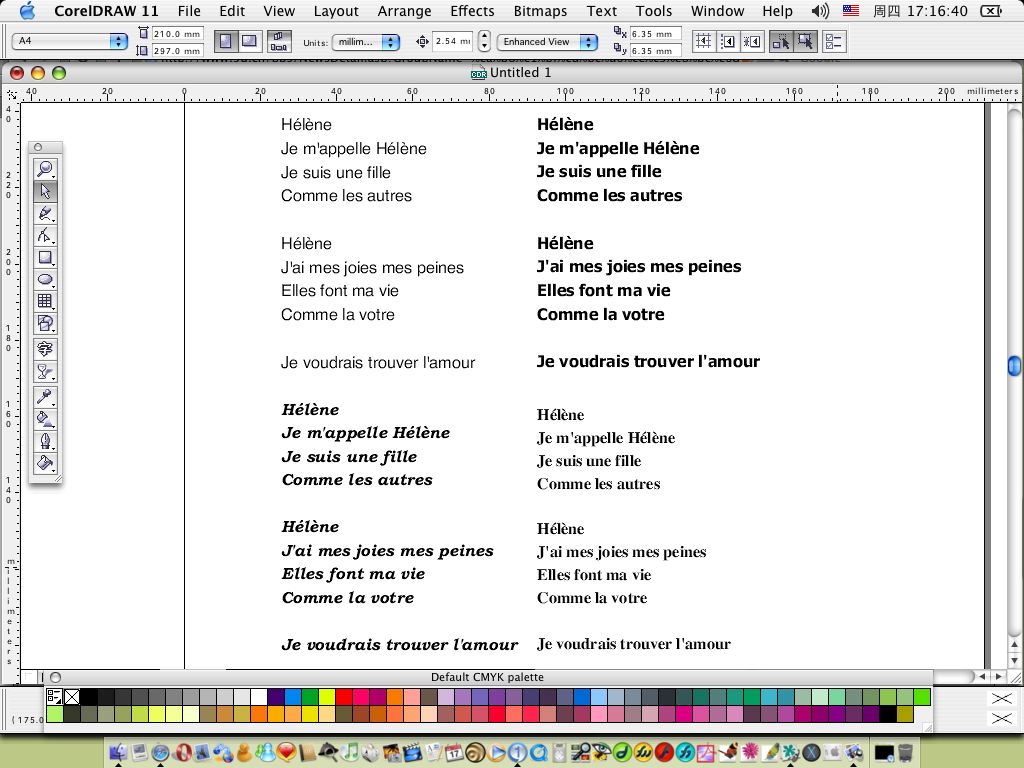This screenshot has height=768, width=1024.
Task: Select the Pick (arrow) tool
Action: (45, 191)
